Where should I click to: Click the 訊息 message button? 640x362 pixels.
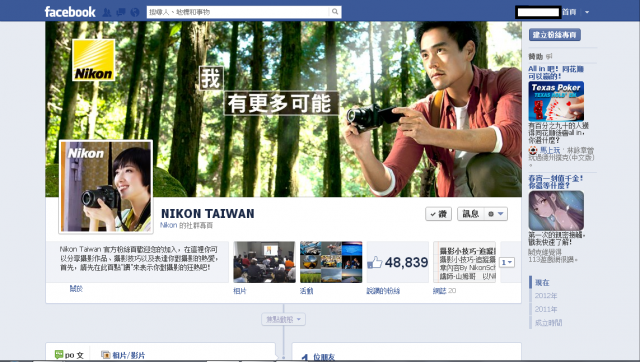point(471,214)
